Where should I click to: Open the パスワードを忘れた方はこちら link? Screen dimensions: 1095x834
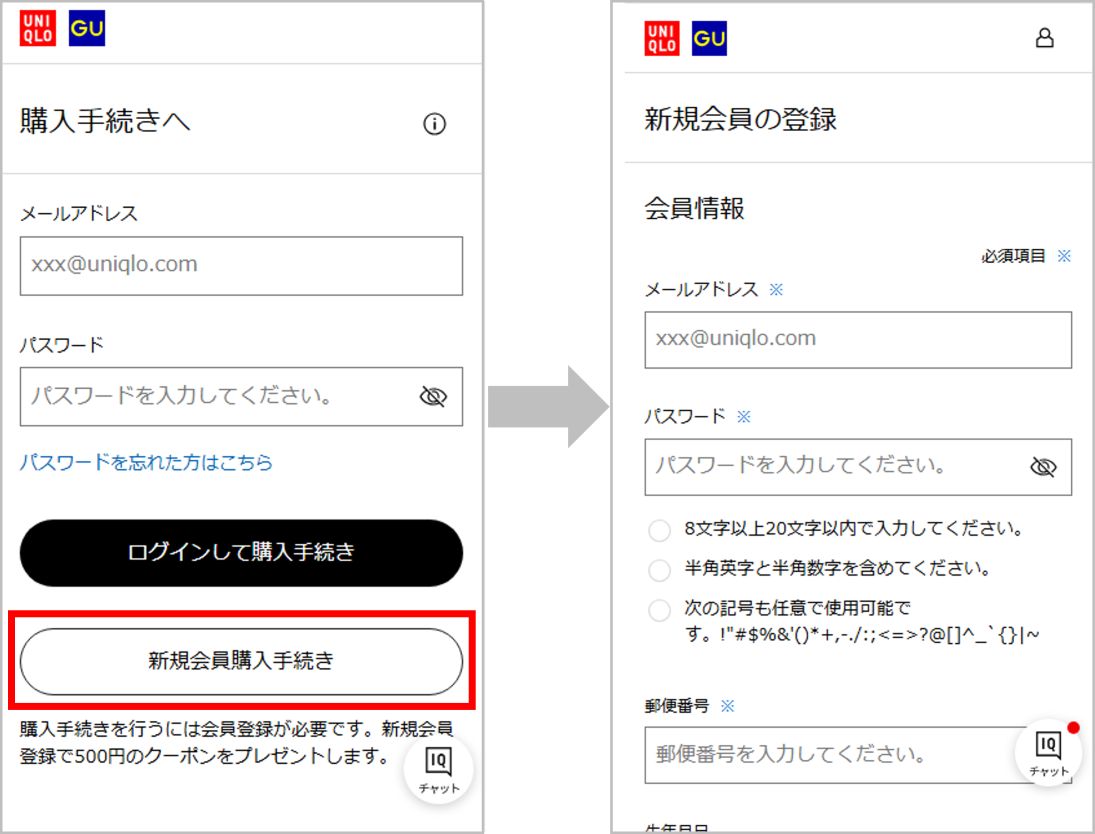click(x=146, y=462)
